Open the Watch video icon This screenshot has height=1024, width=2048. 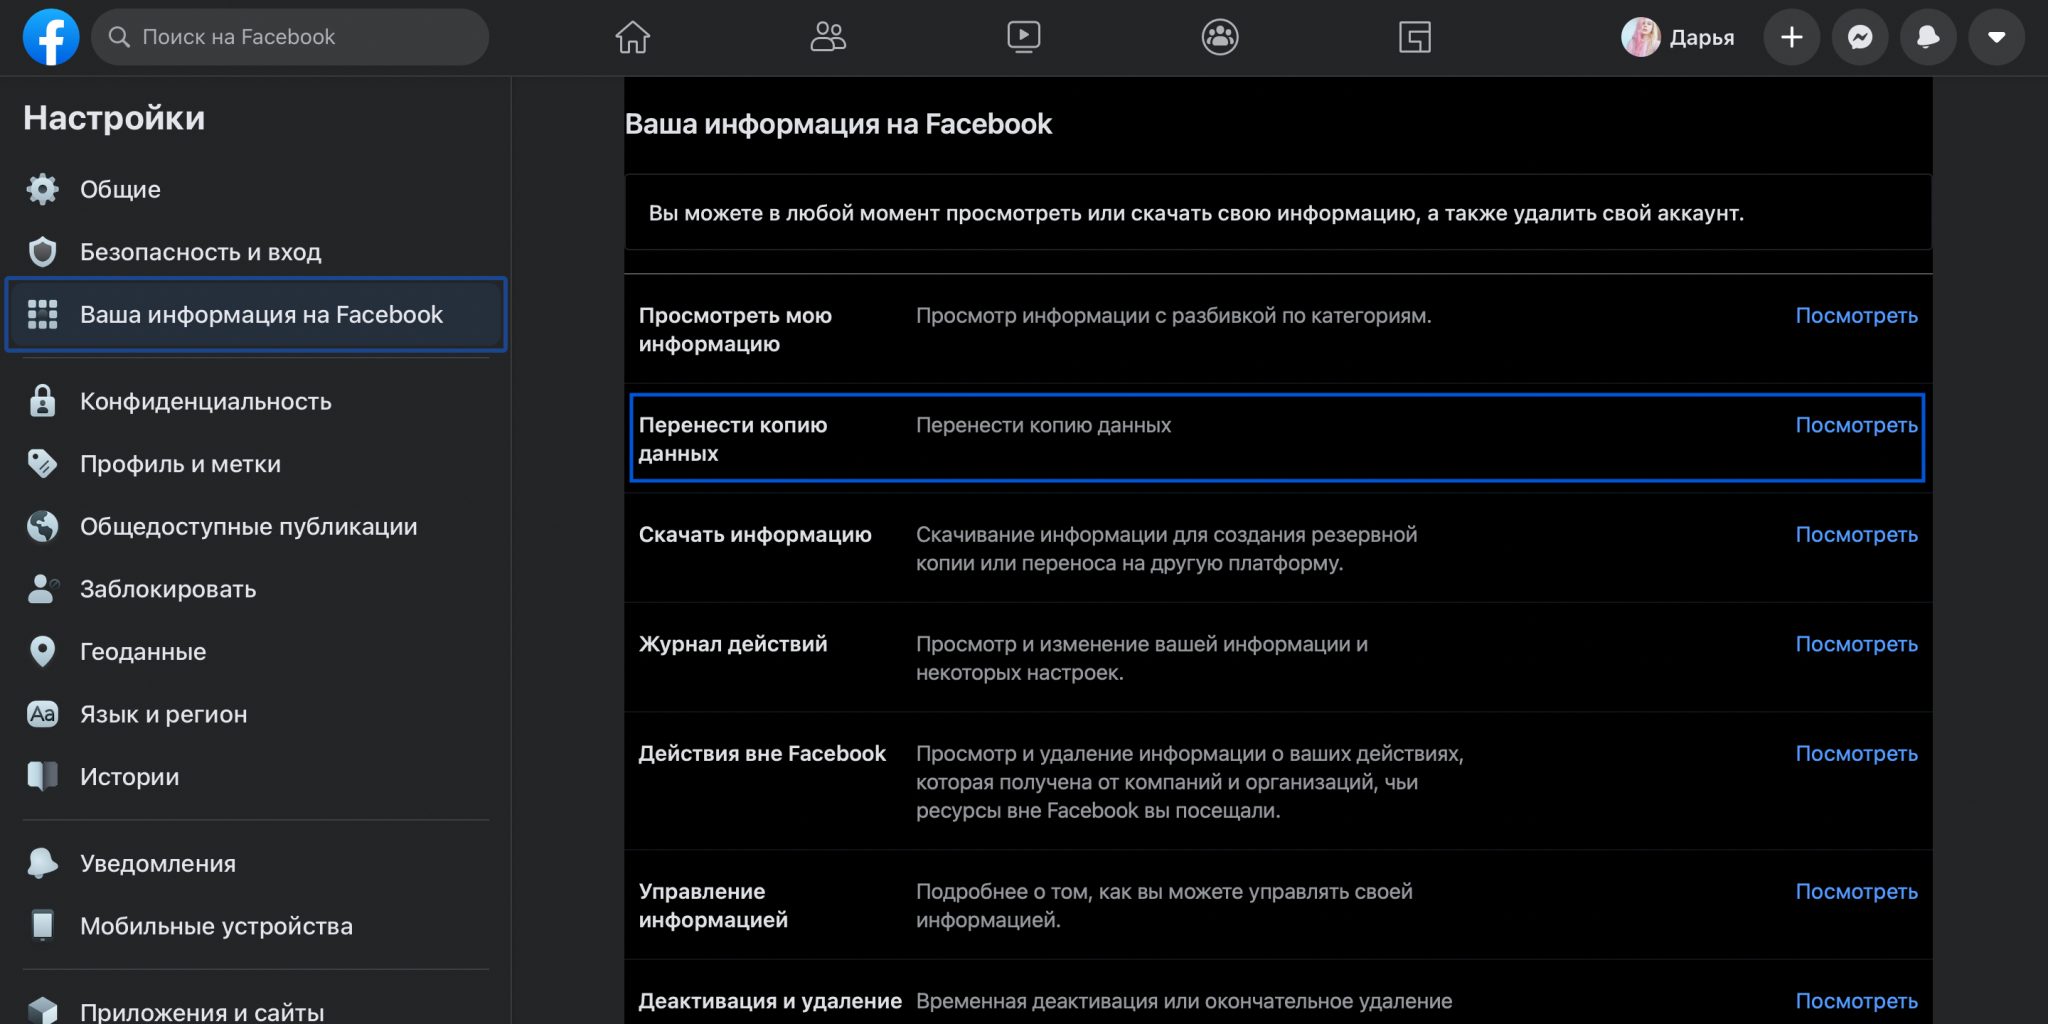point(1023,37)
